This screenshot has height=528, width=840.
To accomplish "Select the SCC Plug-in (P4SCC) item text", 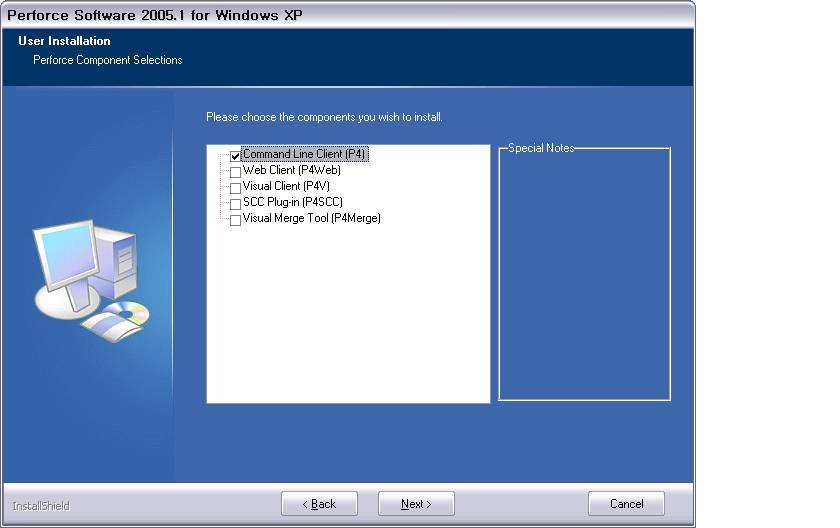I will pos(292,202).
